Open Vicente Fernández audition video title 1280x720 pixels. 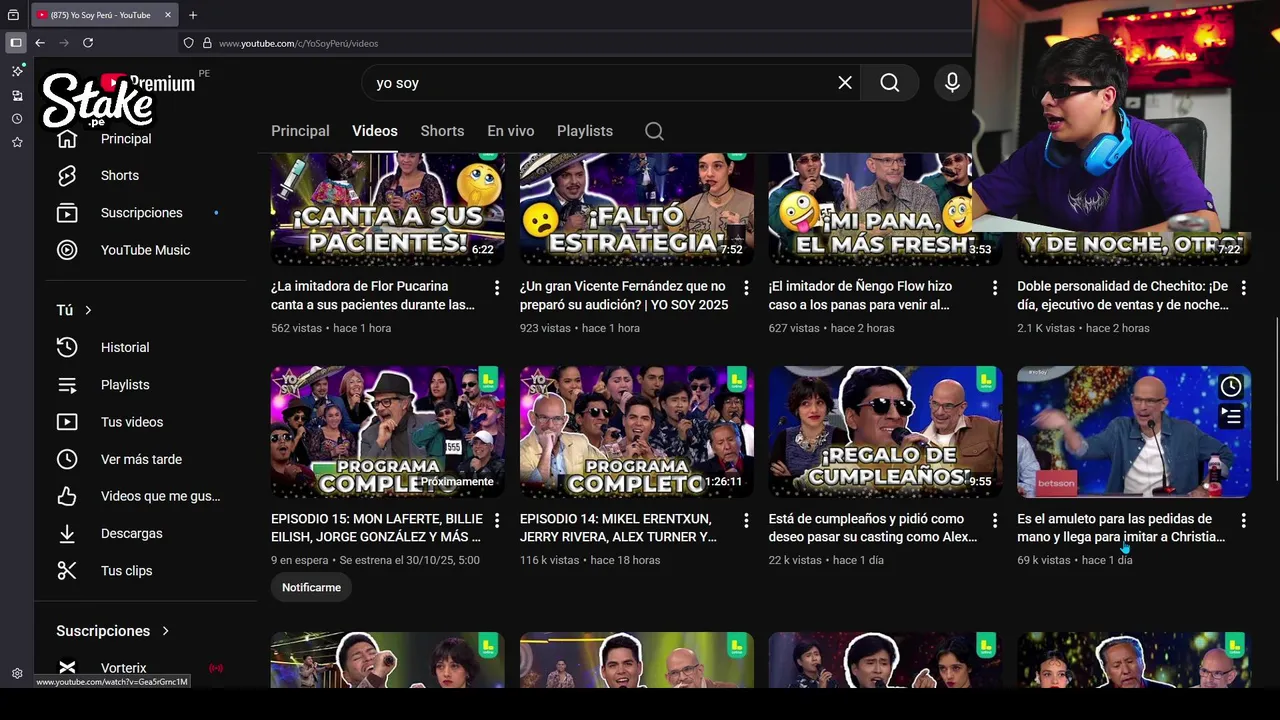[624, 296]
